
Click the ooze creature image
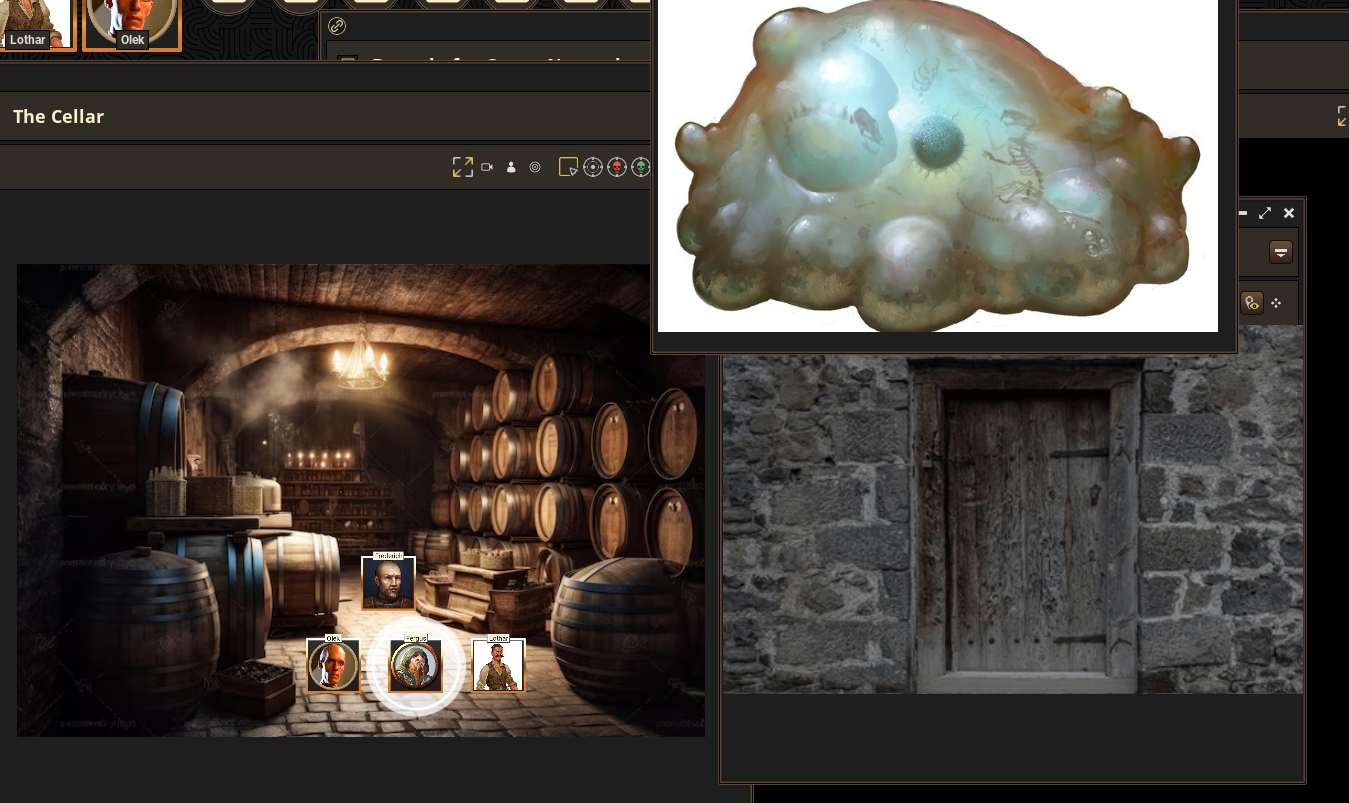pyautogui.click(x=937, y=165)
